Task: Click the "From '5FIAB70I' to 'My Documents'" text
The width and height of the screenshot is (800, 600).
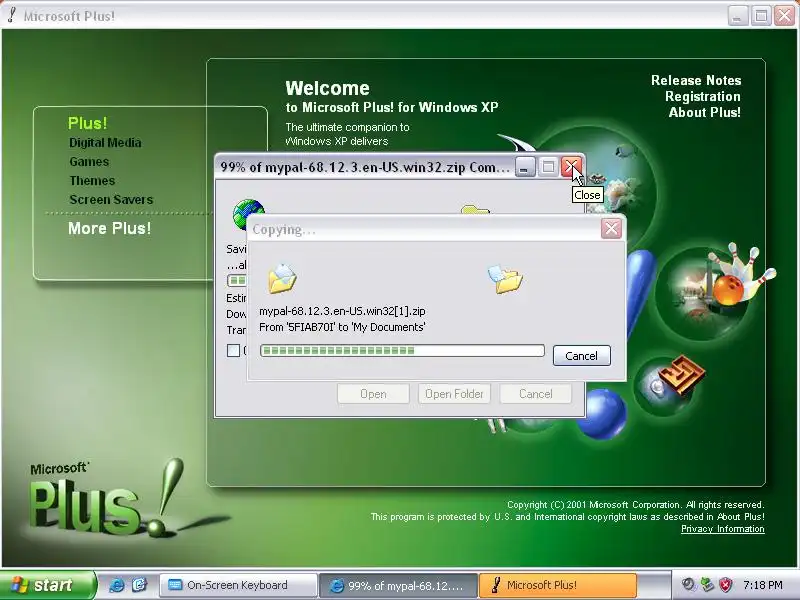Action: coord(342,327)
